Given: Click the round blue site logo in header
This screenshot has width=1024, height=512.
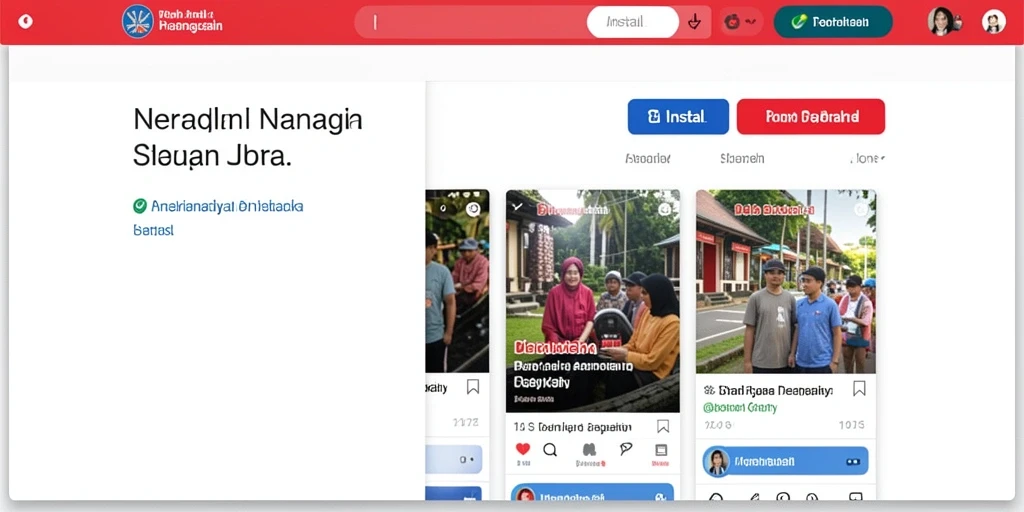Looking at the screenshot, I should coord(138,22).
